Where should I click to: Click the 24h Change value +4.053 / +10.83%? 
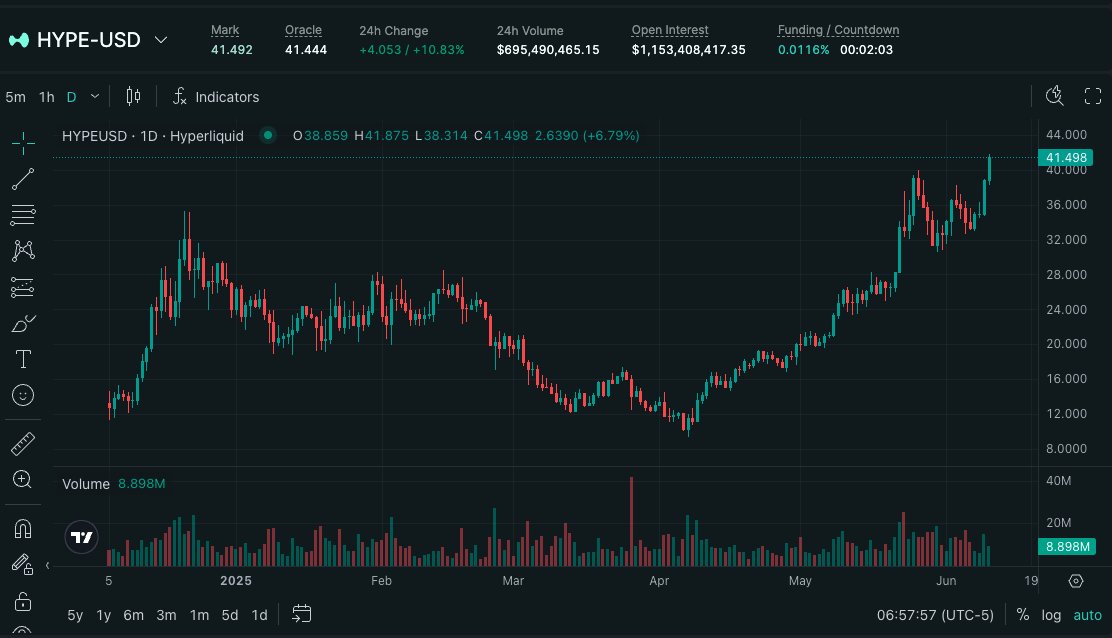[412, 50]
